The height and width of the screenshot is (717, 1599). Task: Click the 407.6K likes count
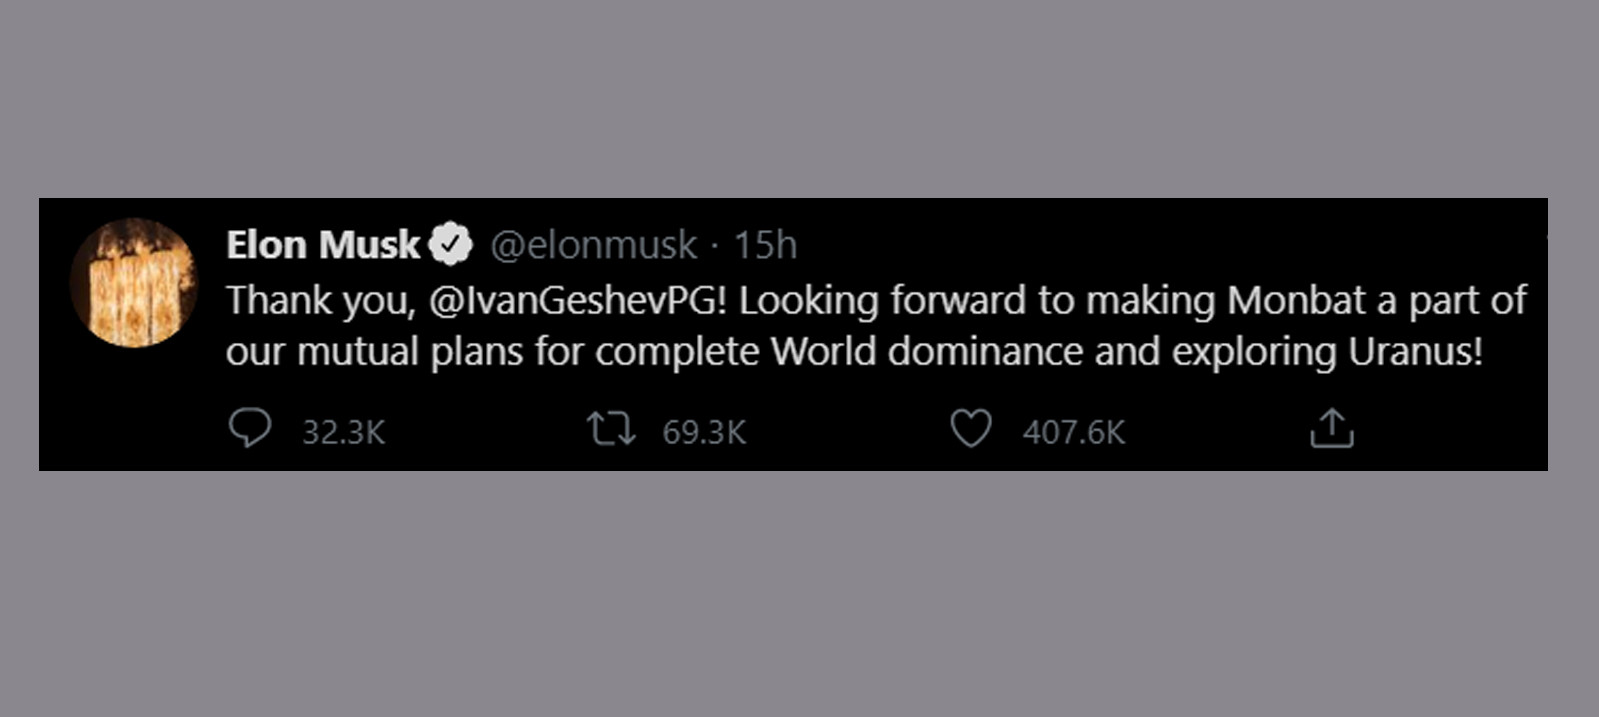click(1073, 432)
